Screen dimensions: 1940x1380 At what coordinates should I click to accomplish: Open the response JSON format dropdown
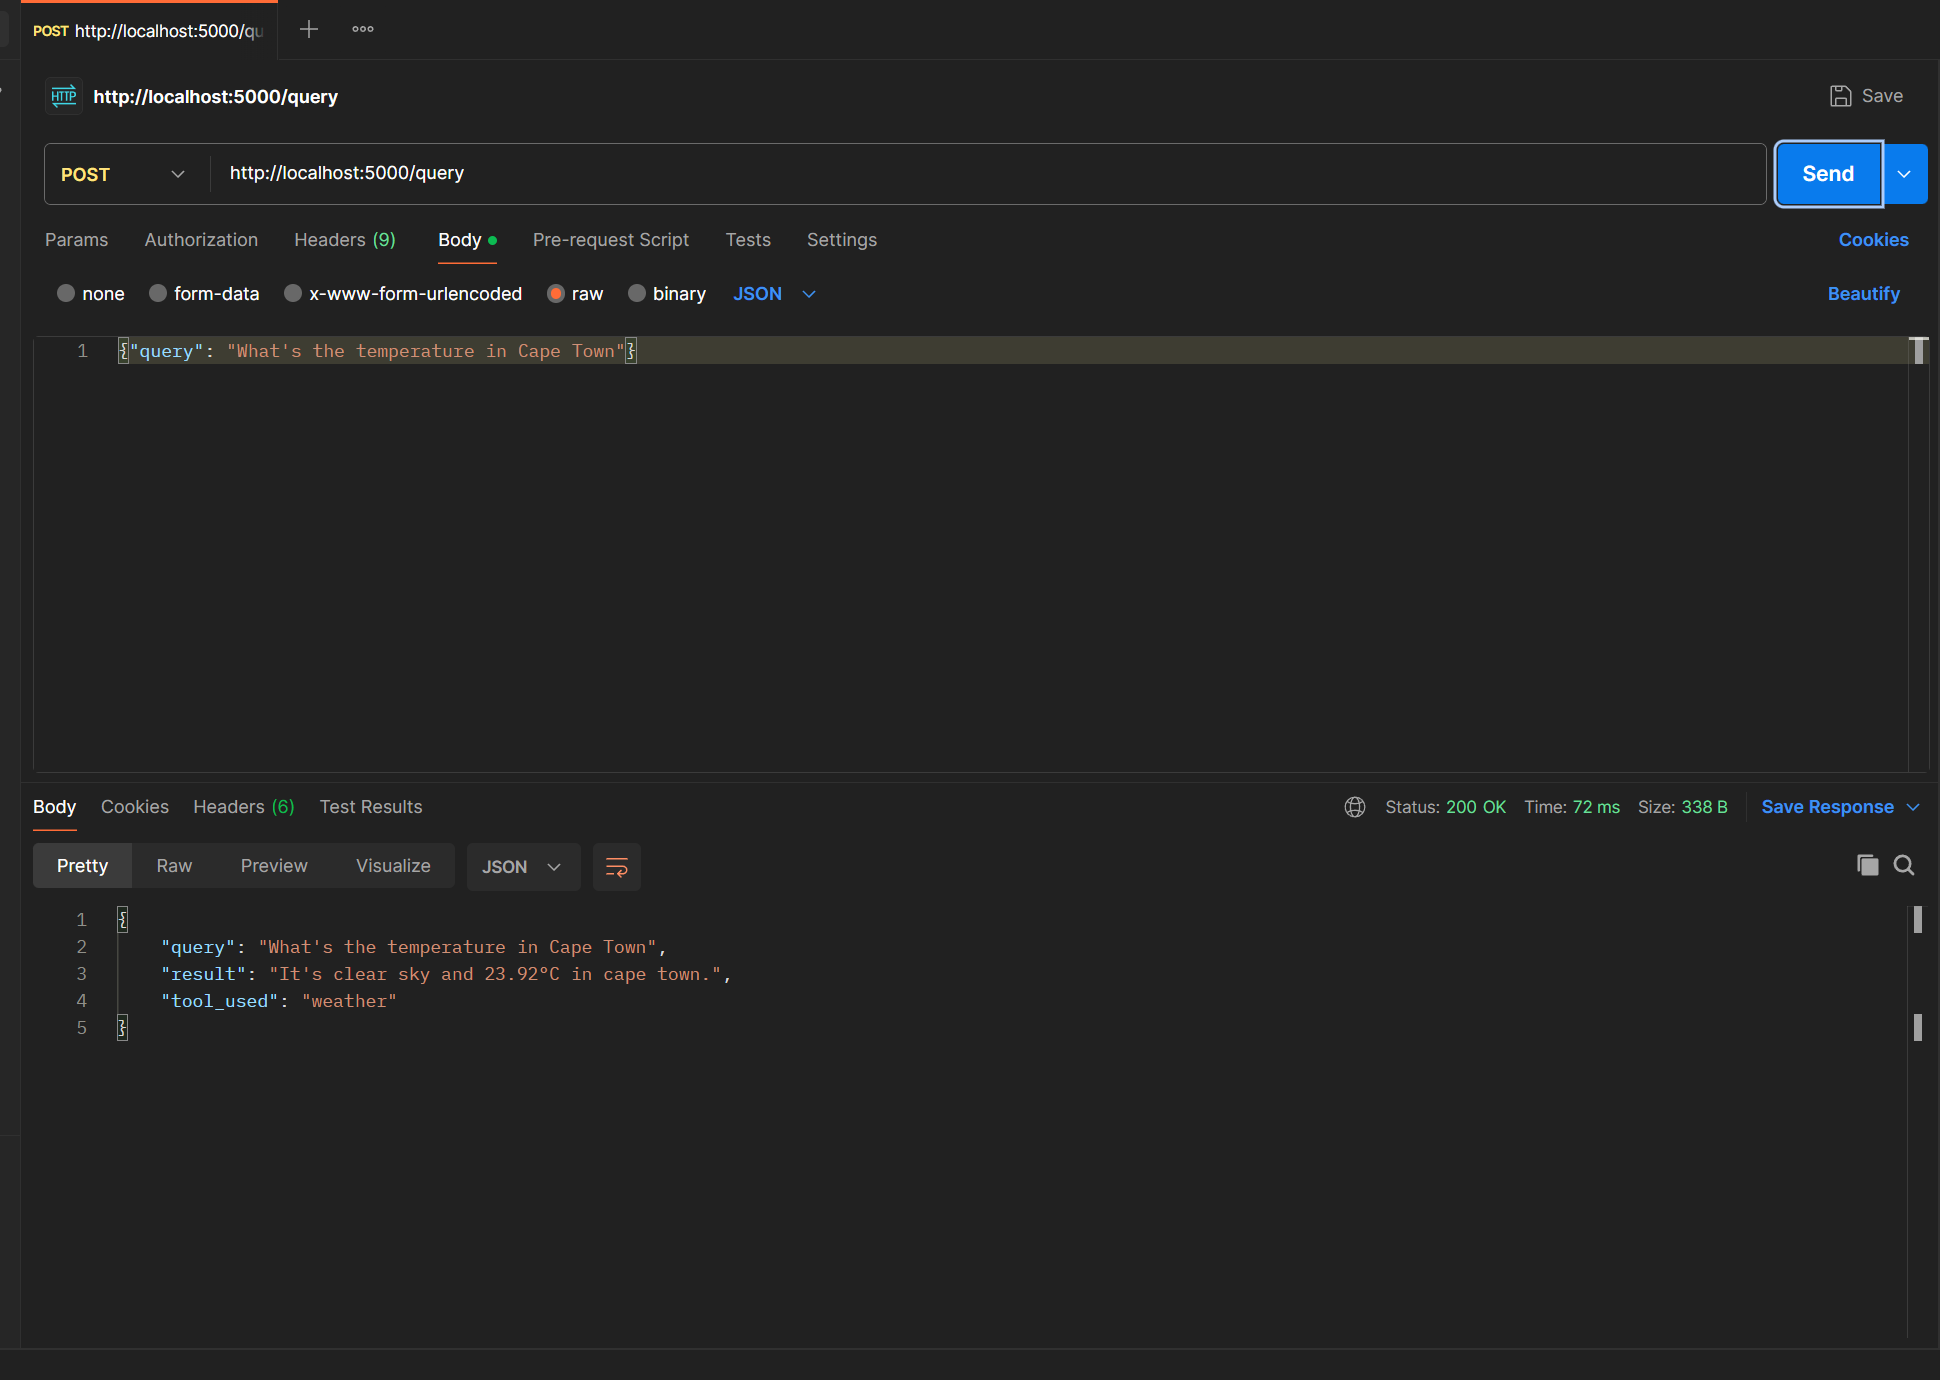[522, 867]
